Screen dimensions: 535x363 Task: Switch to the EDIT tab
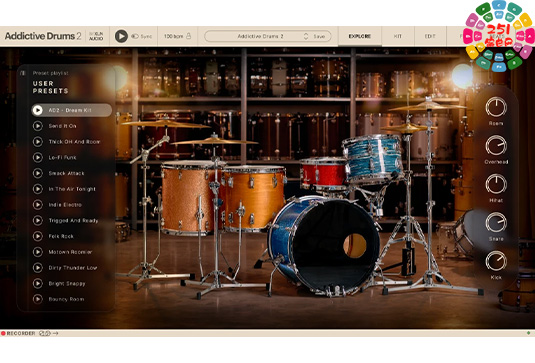pos(430,36)
